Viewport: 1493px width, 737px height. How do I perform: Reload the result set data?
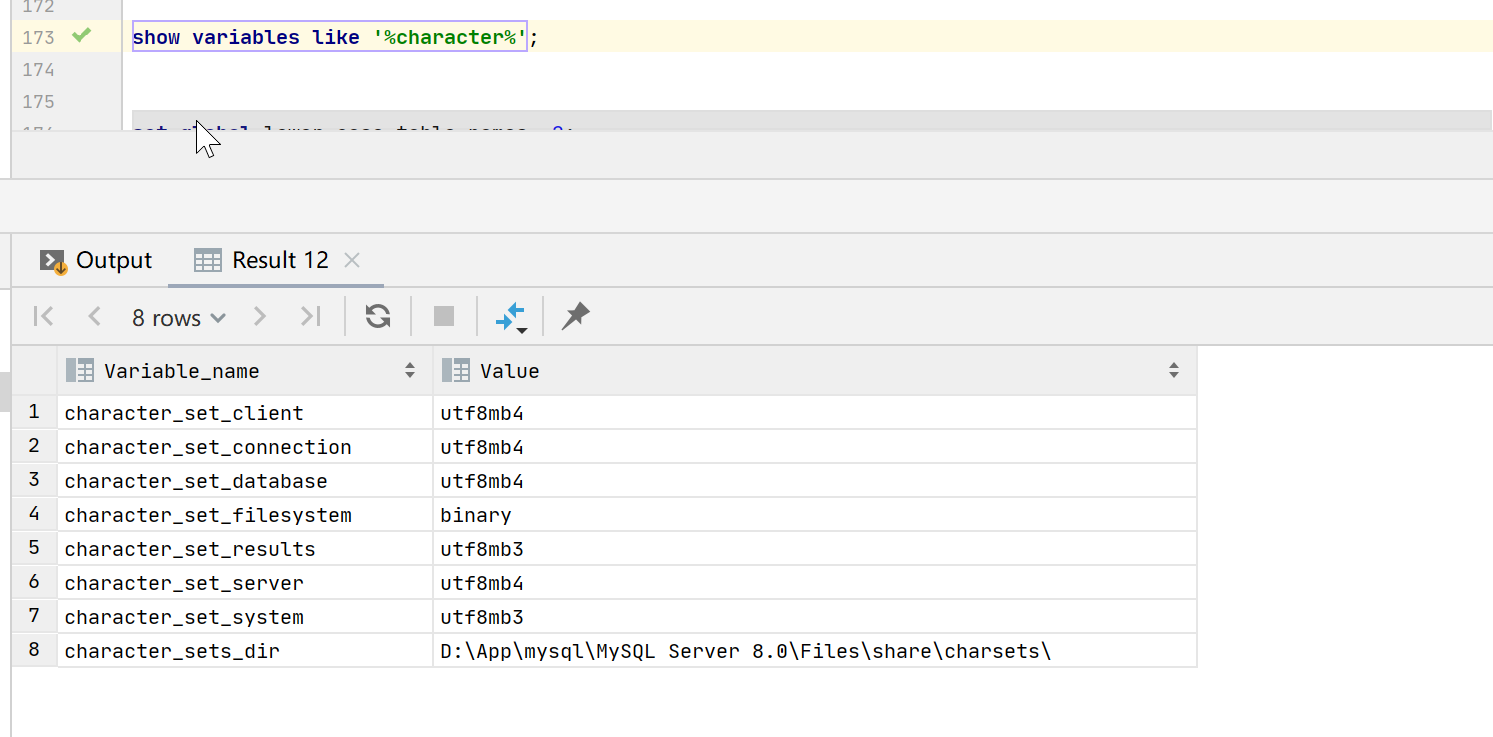(x=378, y=317)
